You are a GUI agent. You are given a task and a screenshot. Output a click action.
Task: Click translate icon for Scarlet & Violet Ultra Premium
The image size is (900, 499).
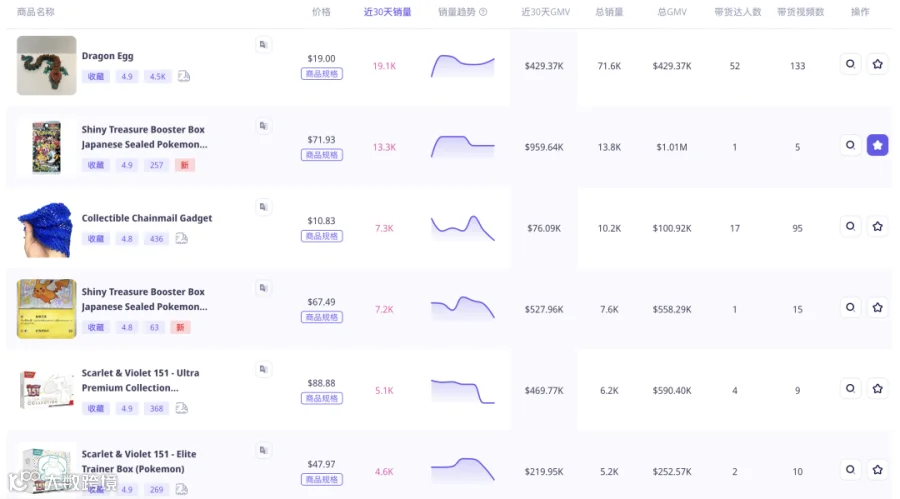tap(263, 369)
